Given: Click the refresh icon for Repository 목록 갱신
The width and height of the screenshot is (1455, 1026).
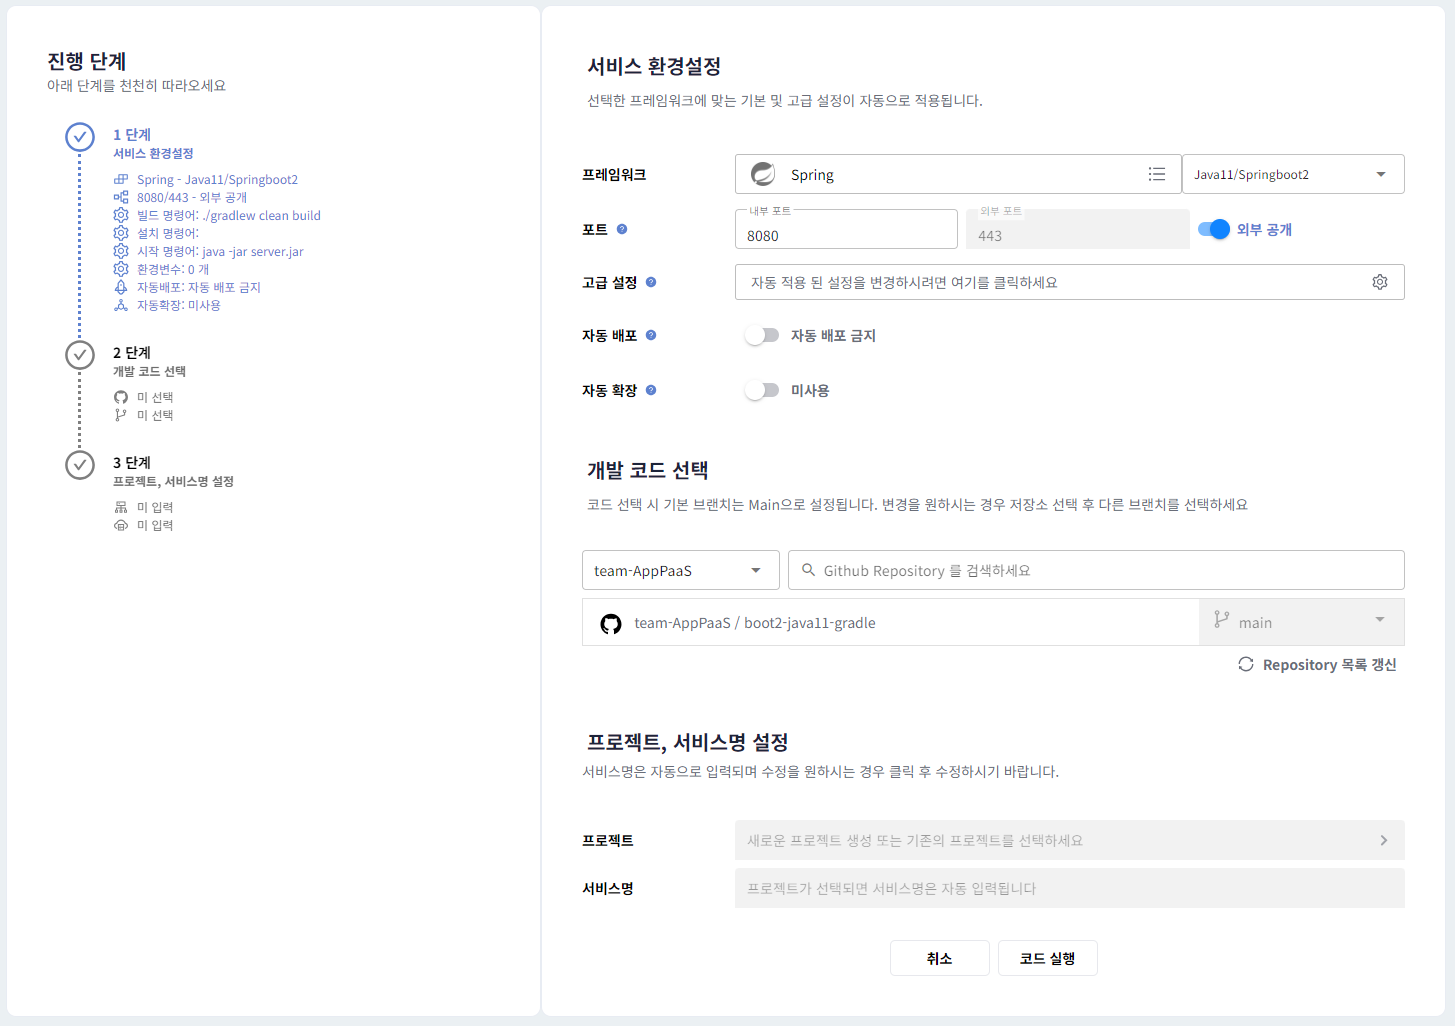Looking at the screenshot, I should (x=1246, y=664).
